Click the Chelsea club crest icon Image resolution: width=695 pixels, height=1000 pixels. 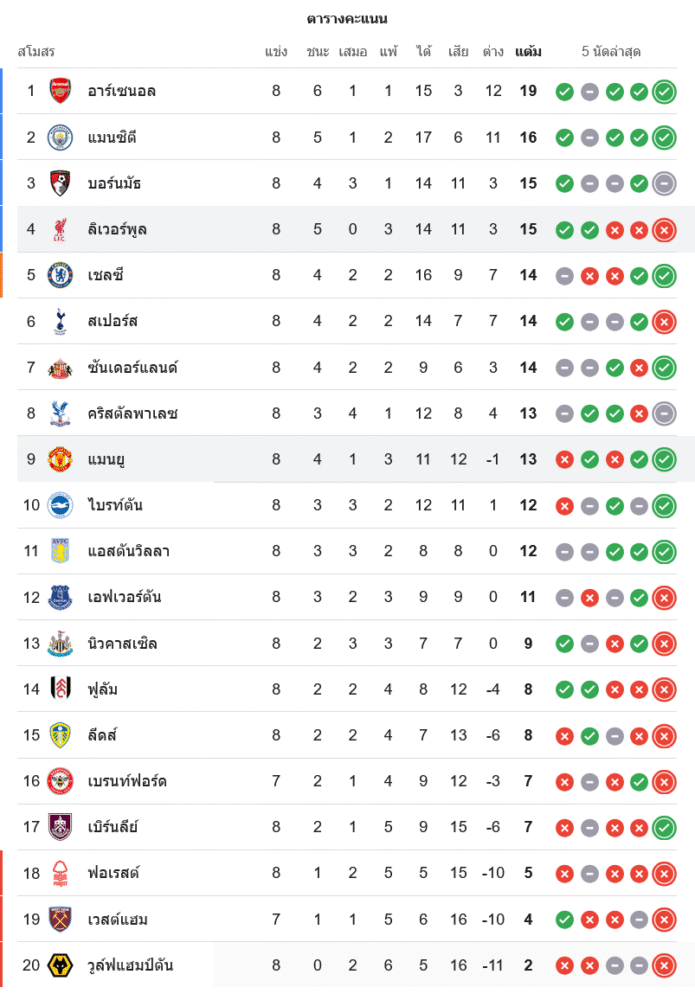coord(60,275)
